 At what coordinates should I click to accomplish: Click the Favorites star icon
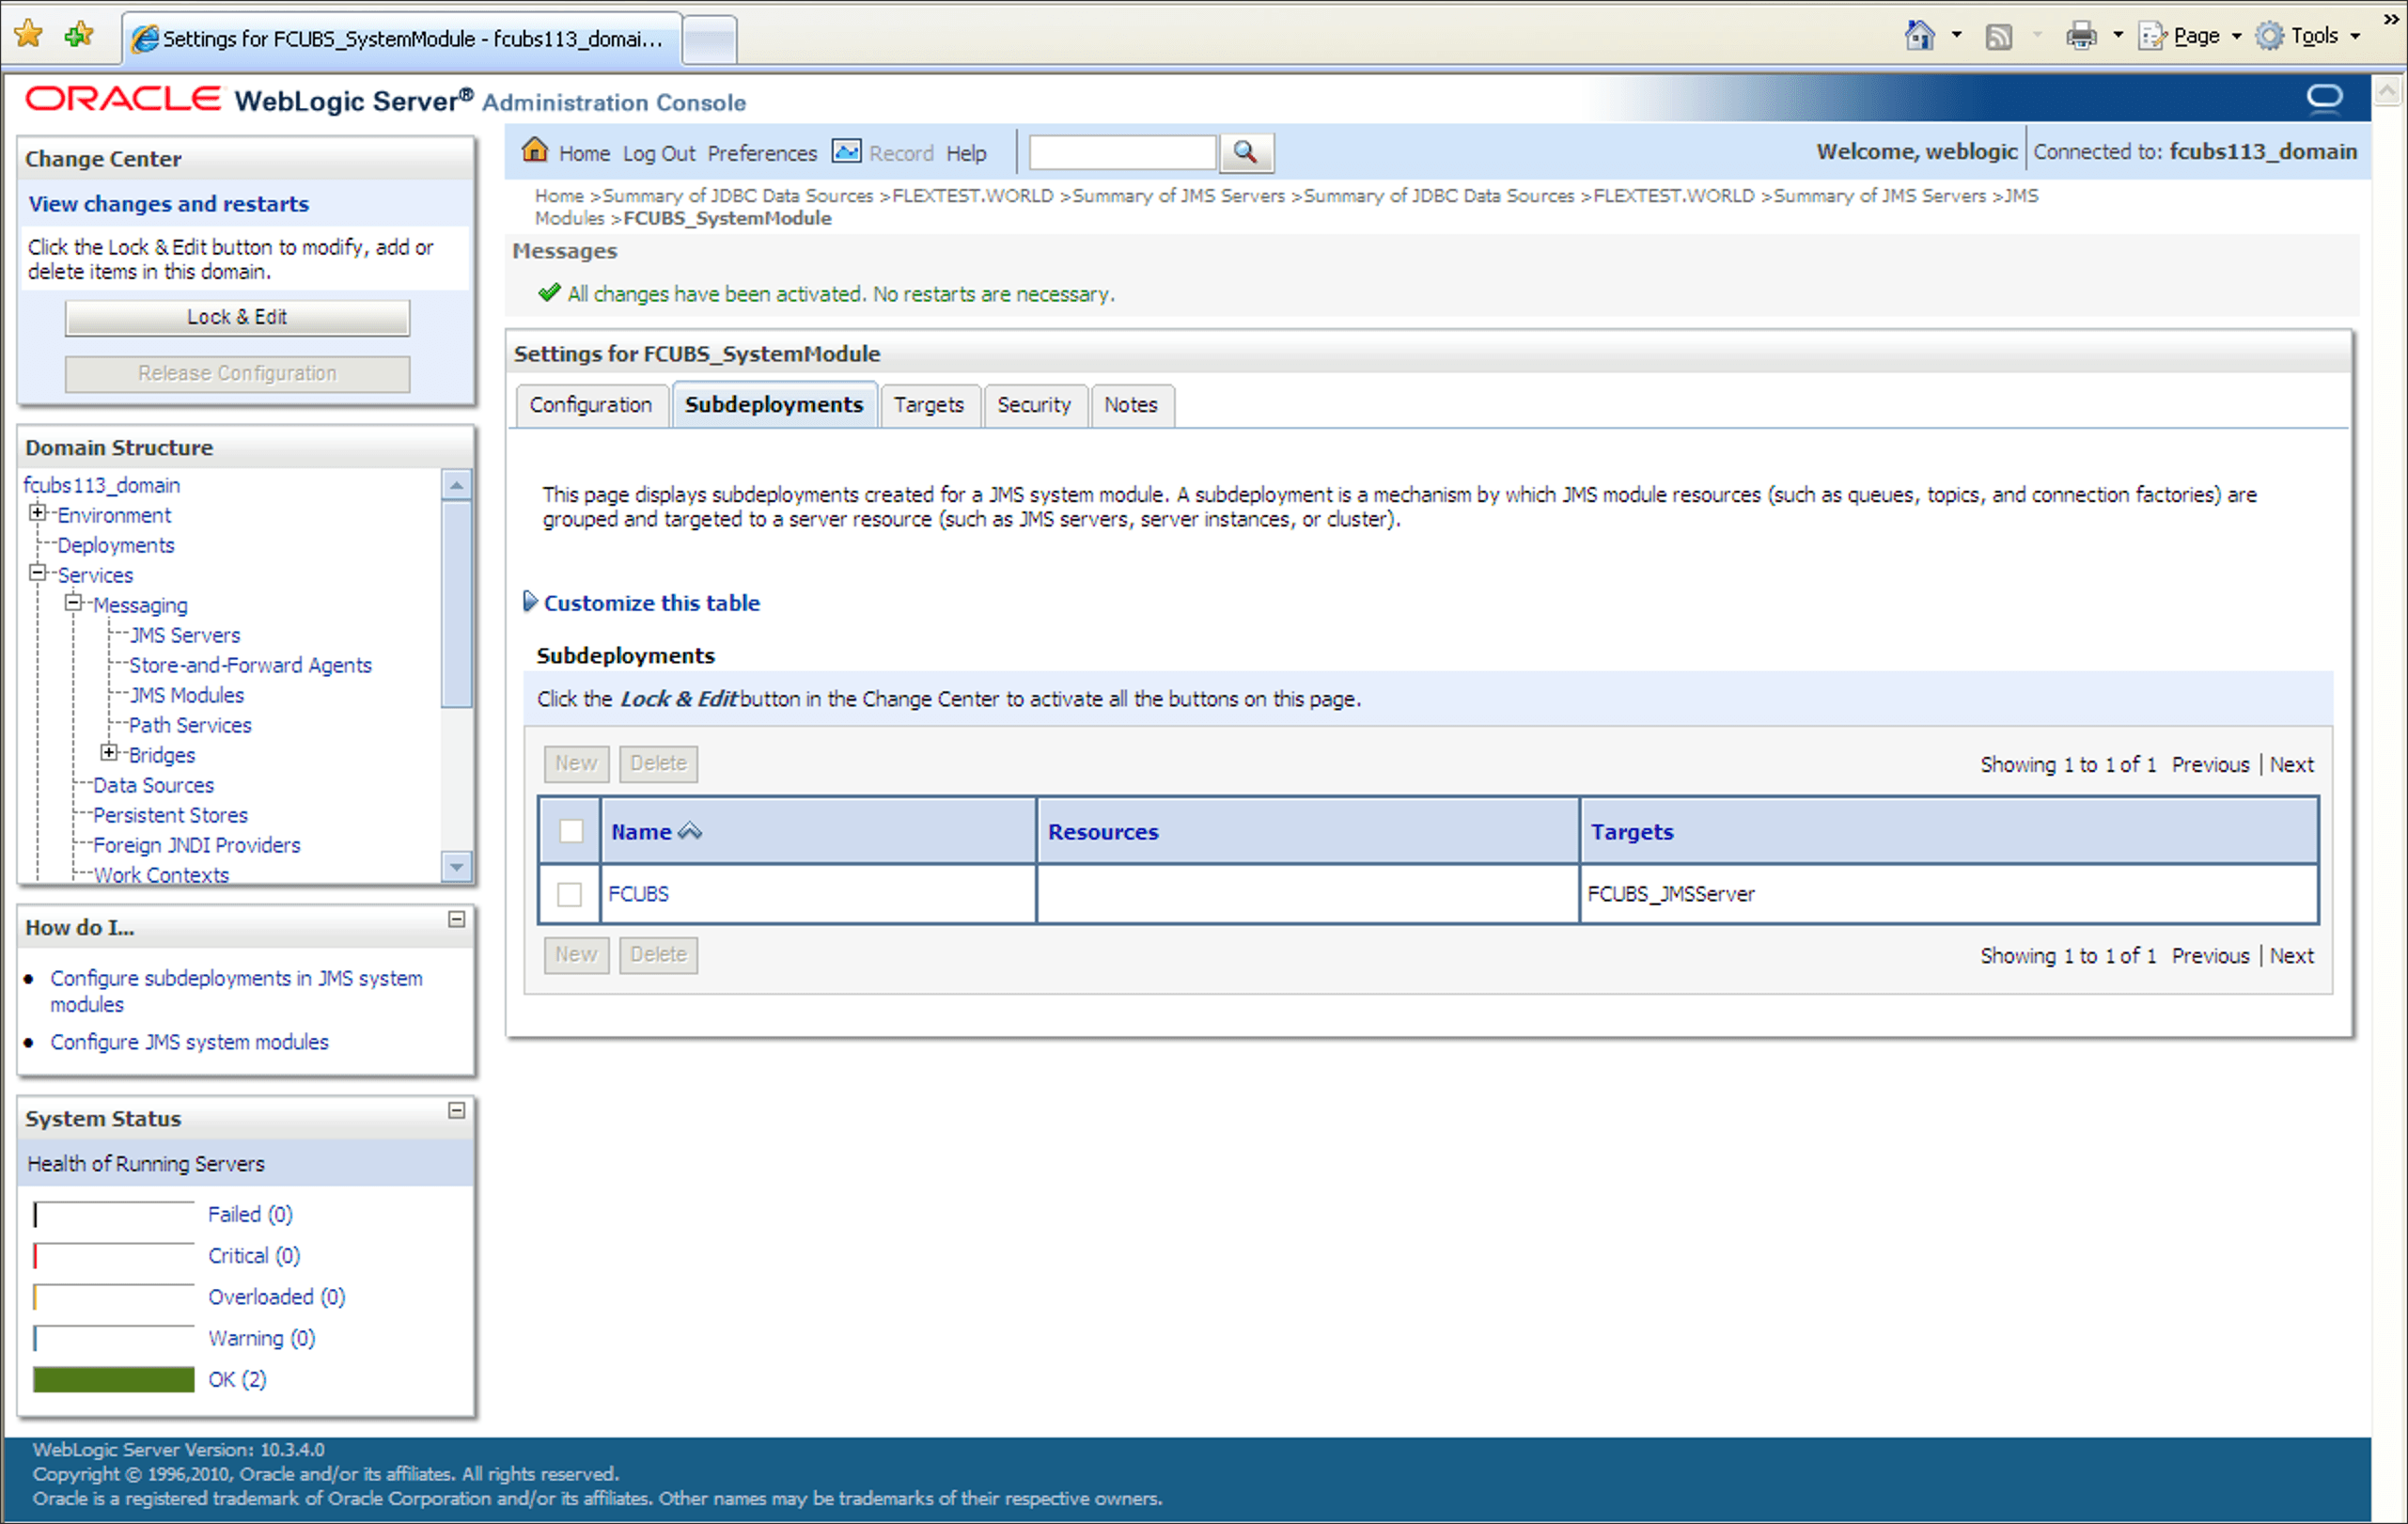pos(29,35)
